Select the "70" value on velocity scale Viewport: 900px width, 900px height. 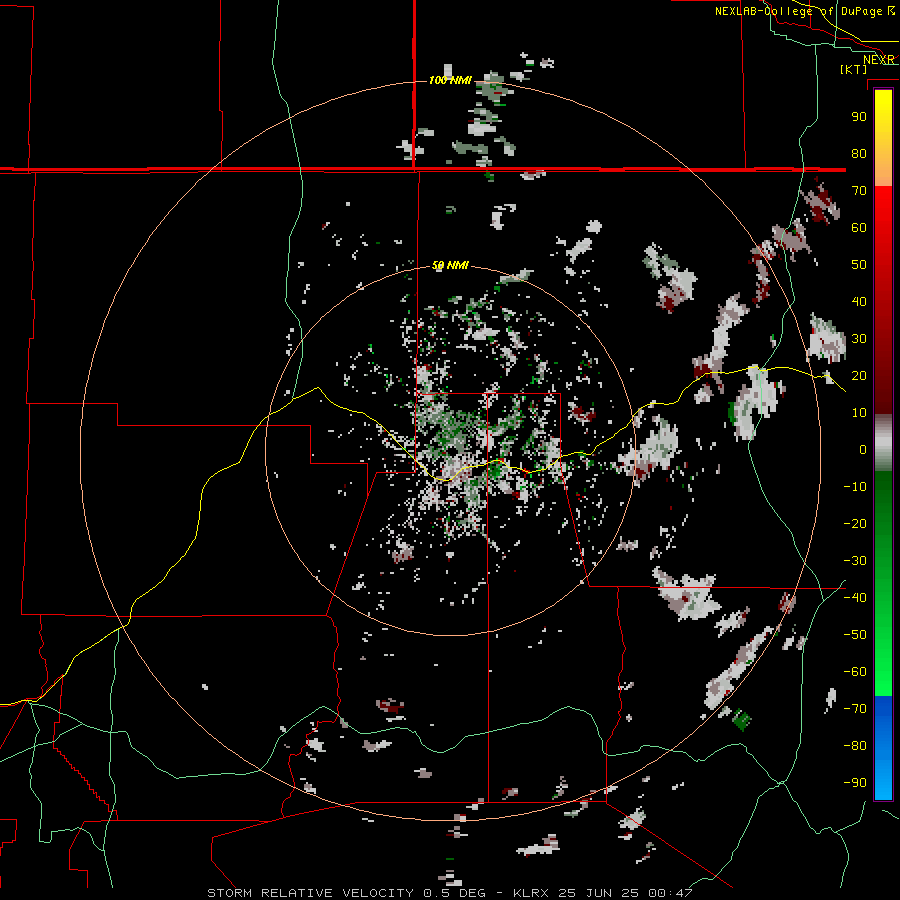[859, 191]
